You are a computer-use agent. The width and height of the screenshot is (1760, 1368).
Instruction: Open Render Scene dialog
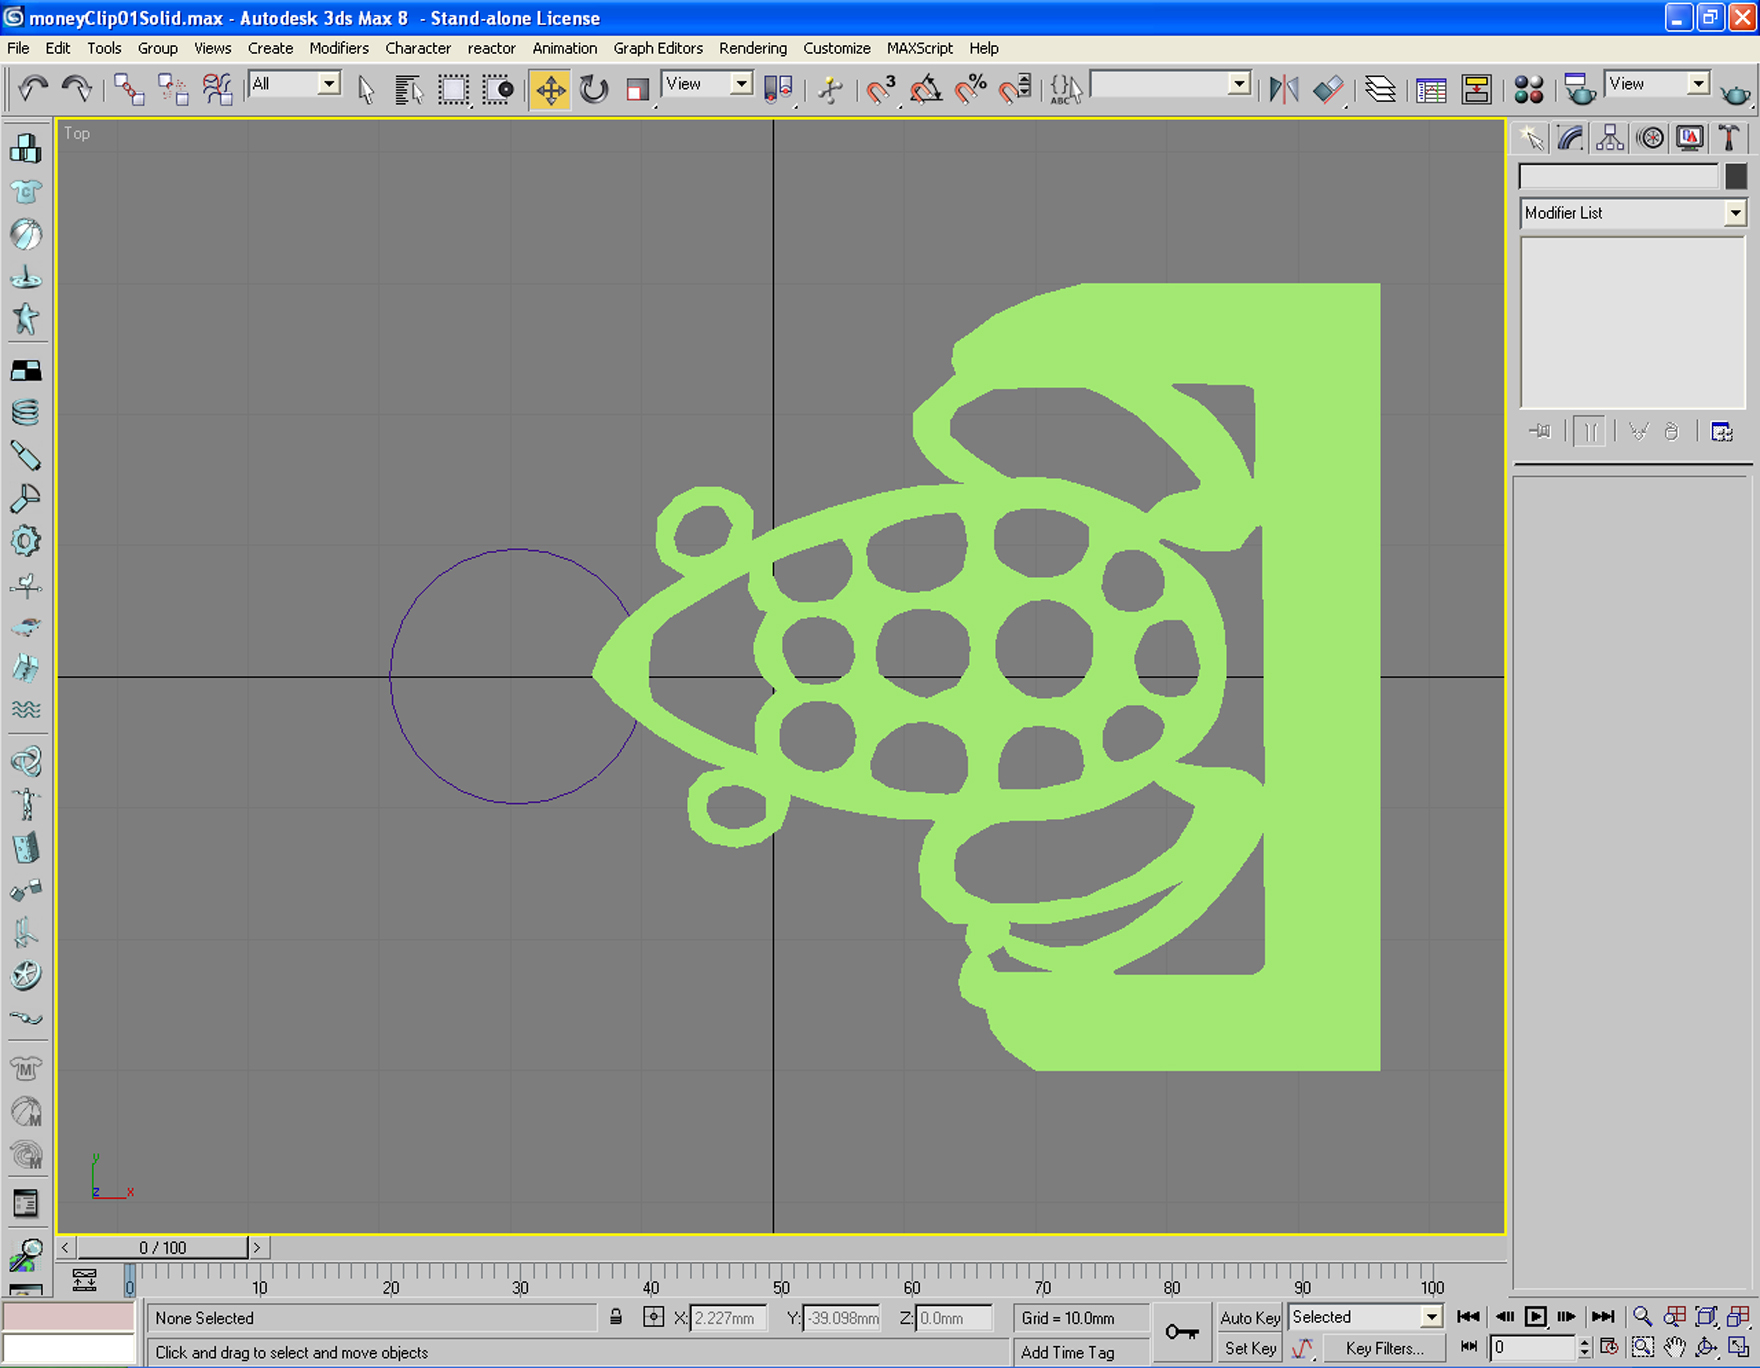(x=1579, y=89)
